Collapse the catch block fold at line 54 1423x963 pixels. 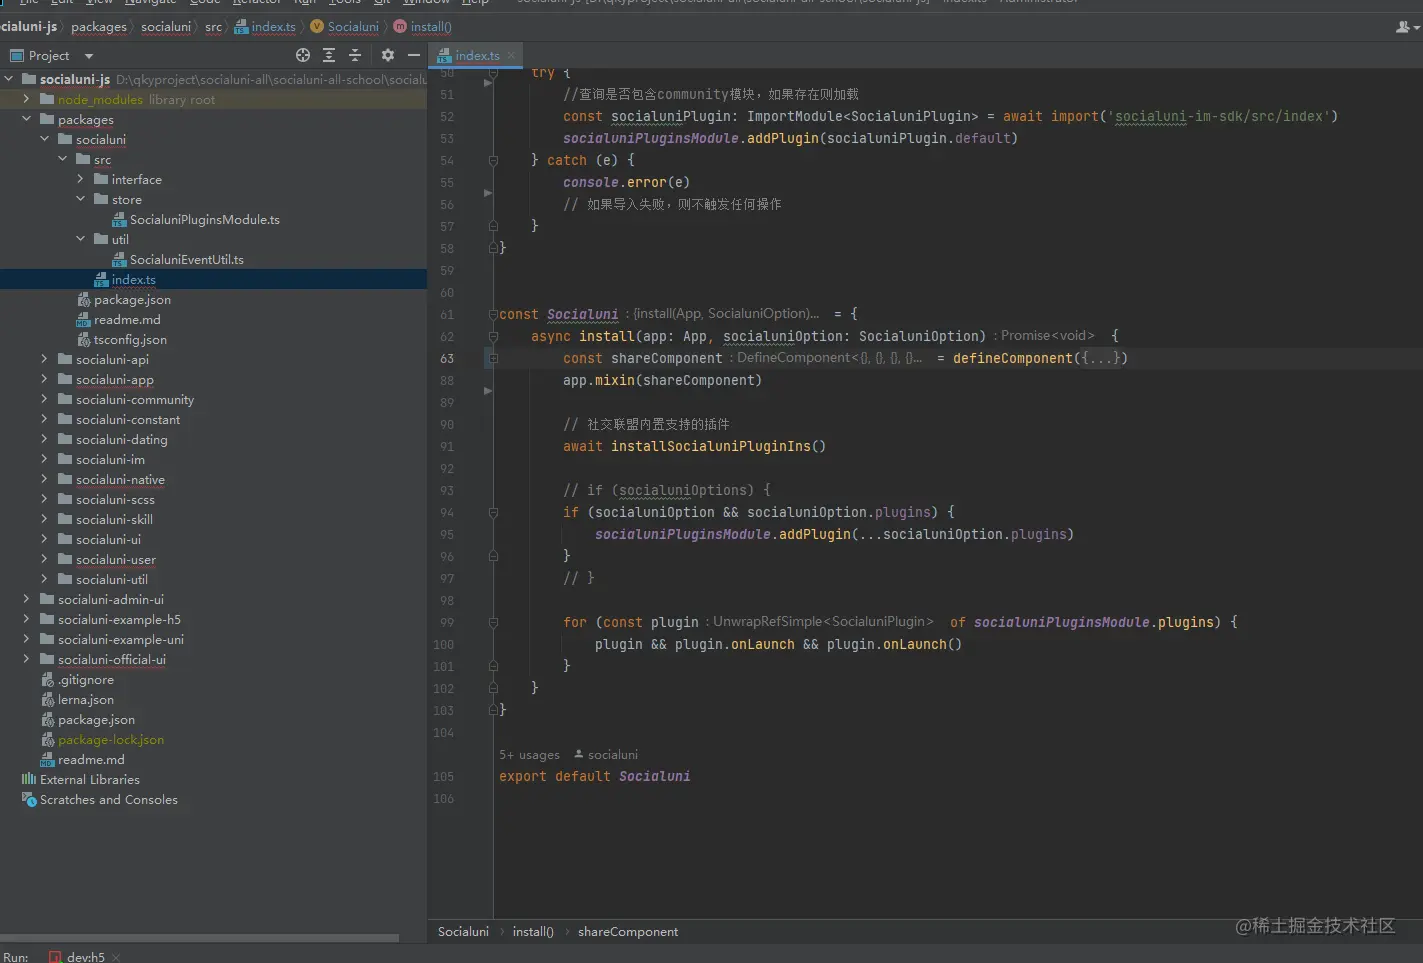click(493, 160)
